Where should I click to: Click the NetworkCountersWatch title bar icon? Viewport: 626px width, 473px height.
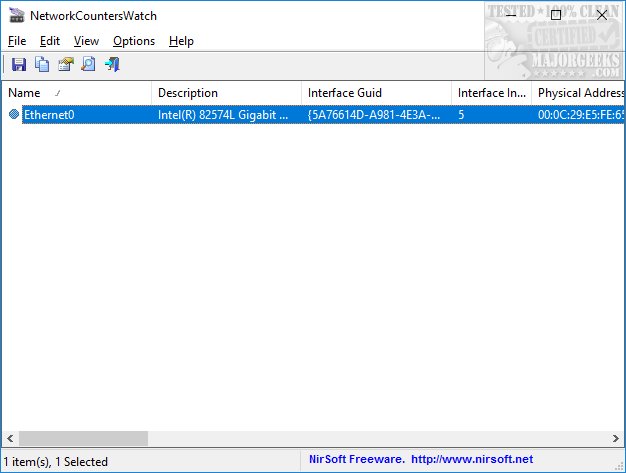[x=17, y=16]
